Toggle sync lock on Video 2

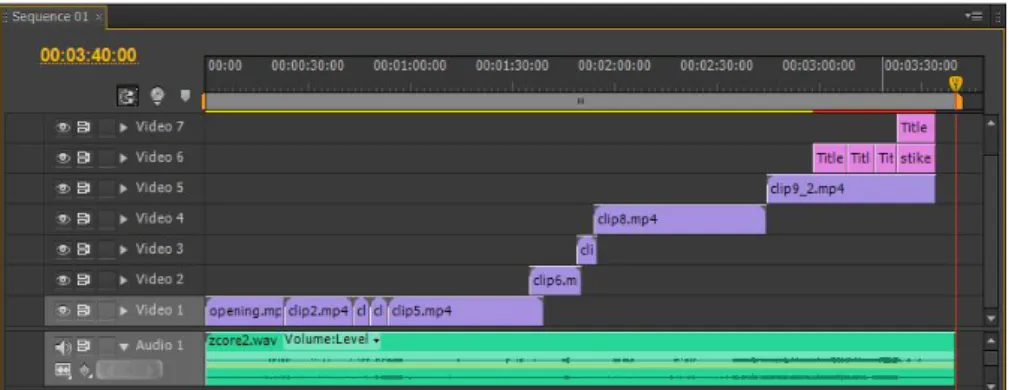click(x=84, y=280)
